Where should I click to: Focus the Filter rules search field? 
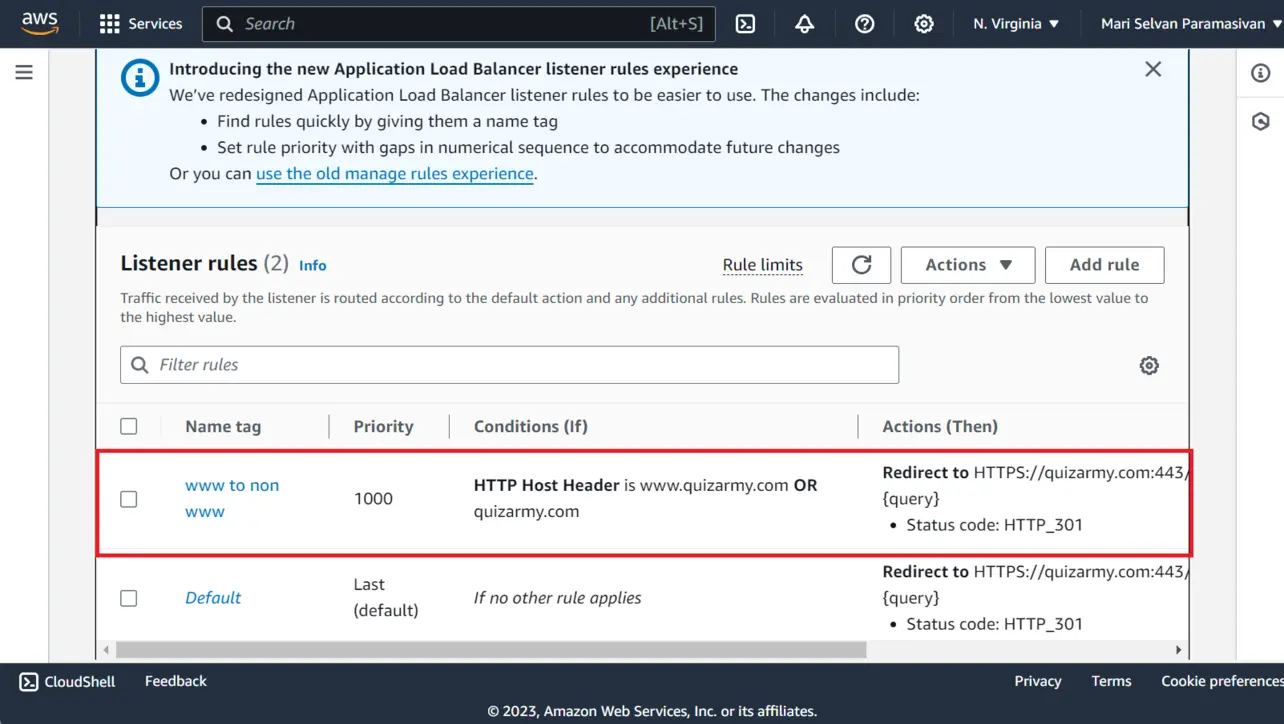pyautogui.click(x=510, y=365)
